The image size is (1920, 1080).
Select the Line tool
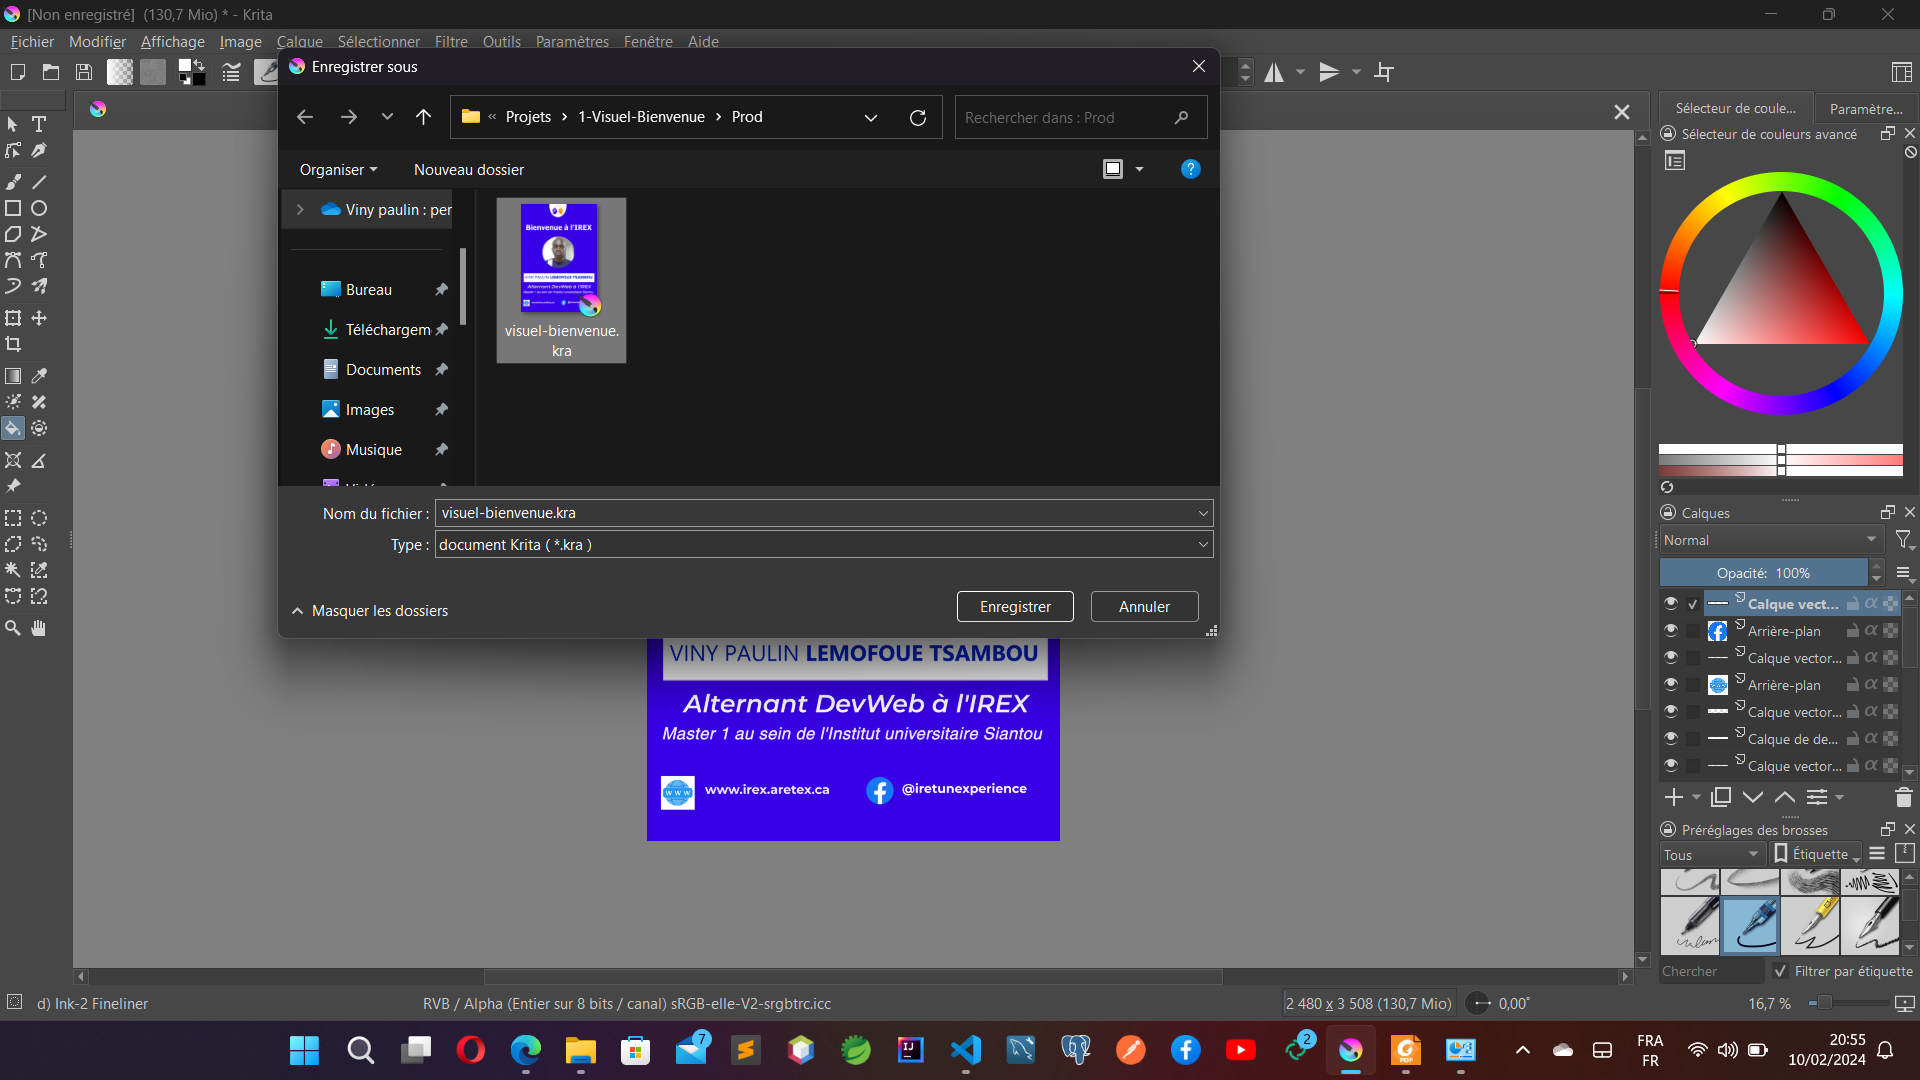(x=39, y=182)
